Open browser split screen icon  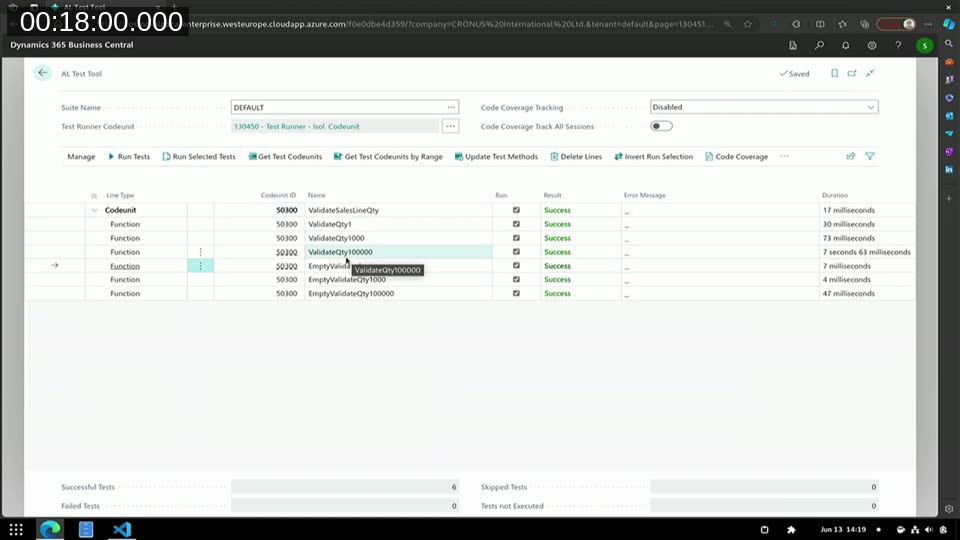820,24
